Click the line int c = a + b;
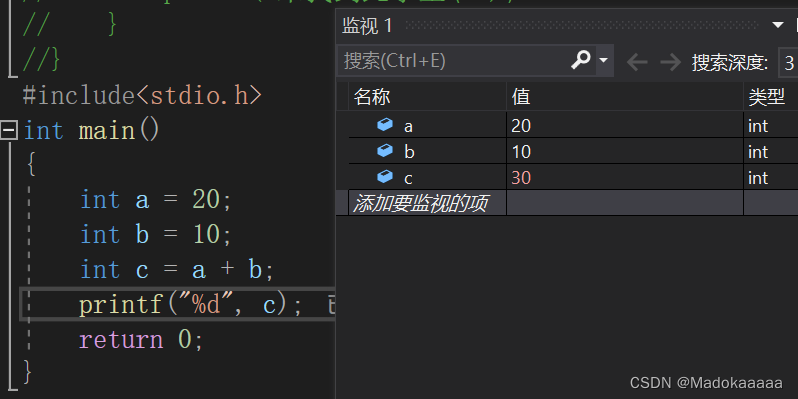The image size is (798, 399). (x=177, y=270)
